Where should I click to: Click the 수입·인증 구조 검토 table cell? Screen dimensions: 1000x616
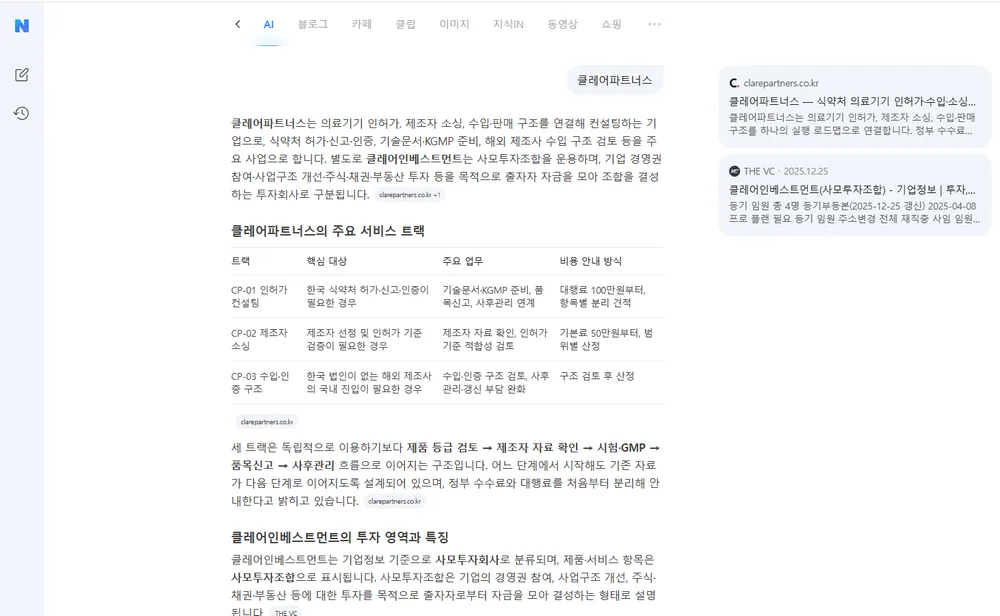pyautogui.click(x=496, y=383)
